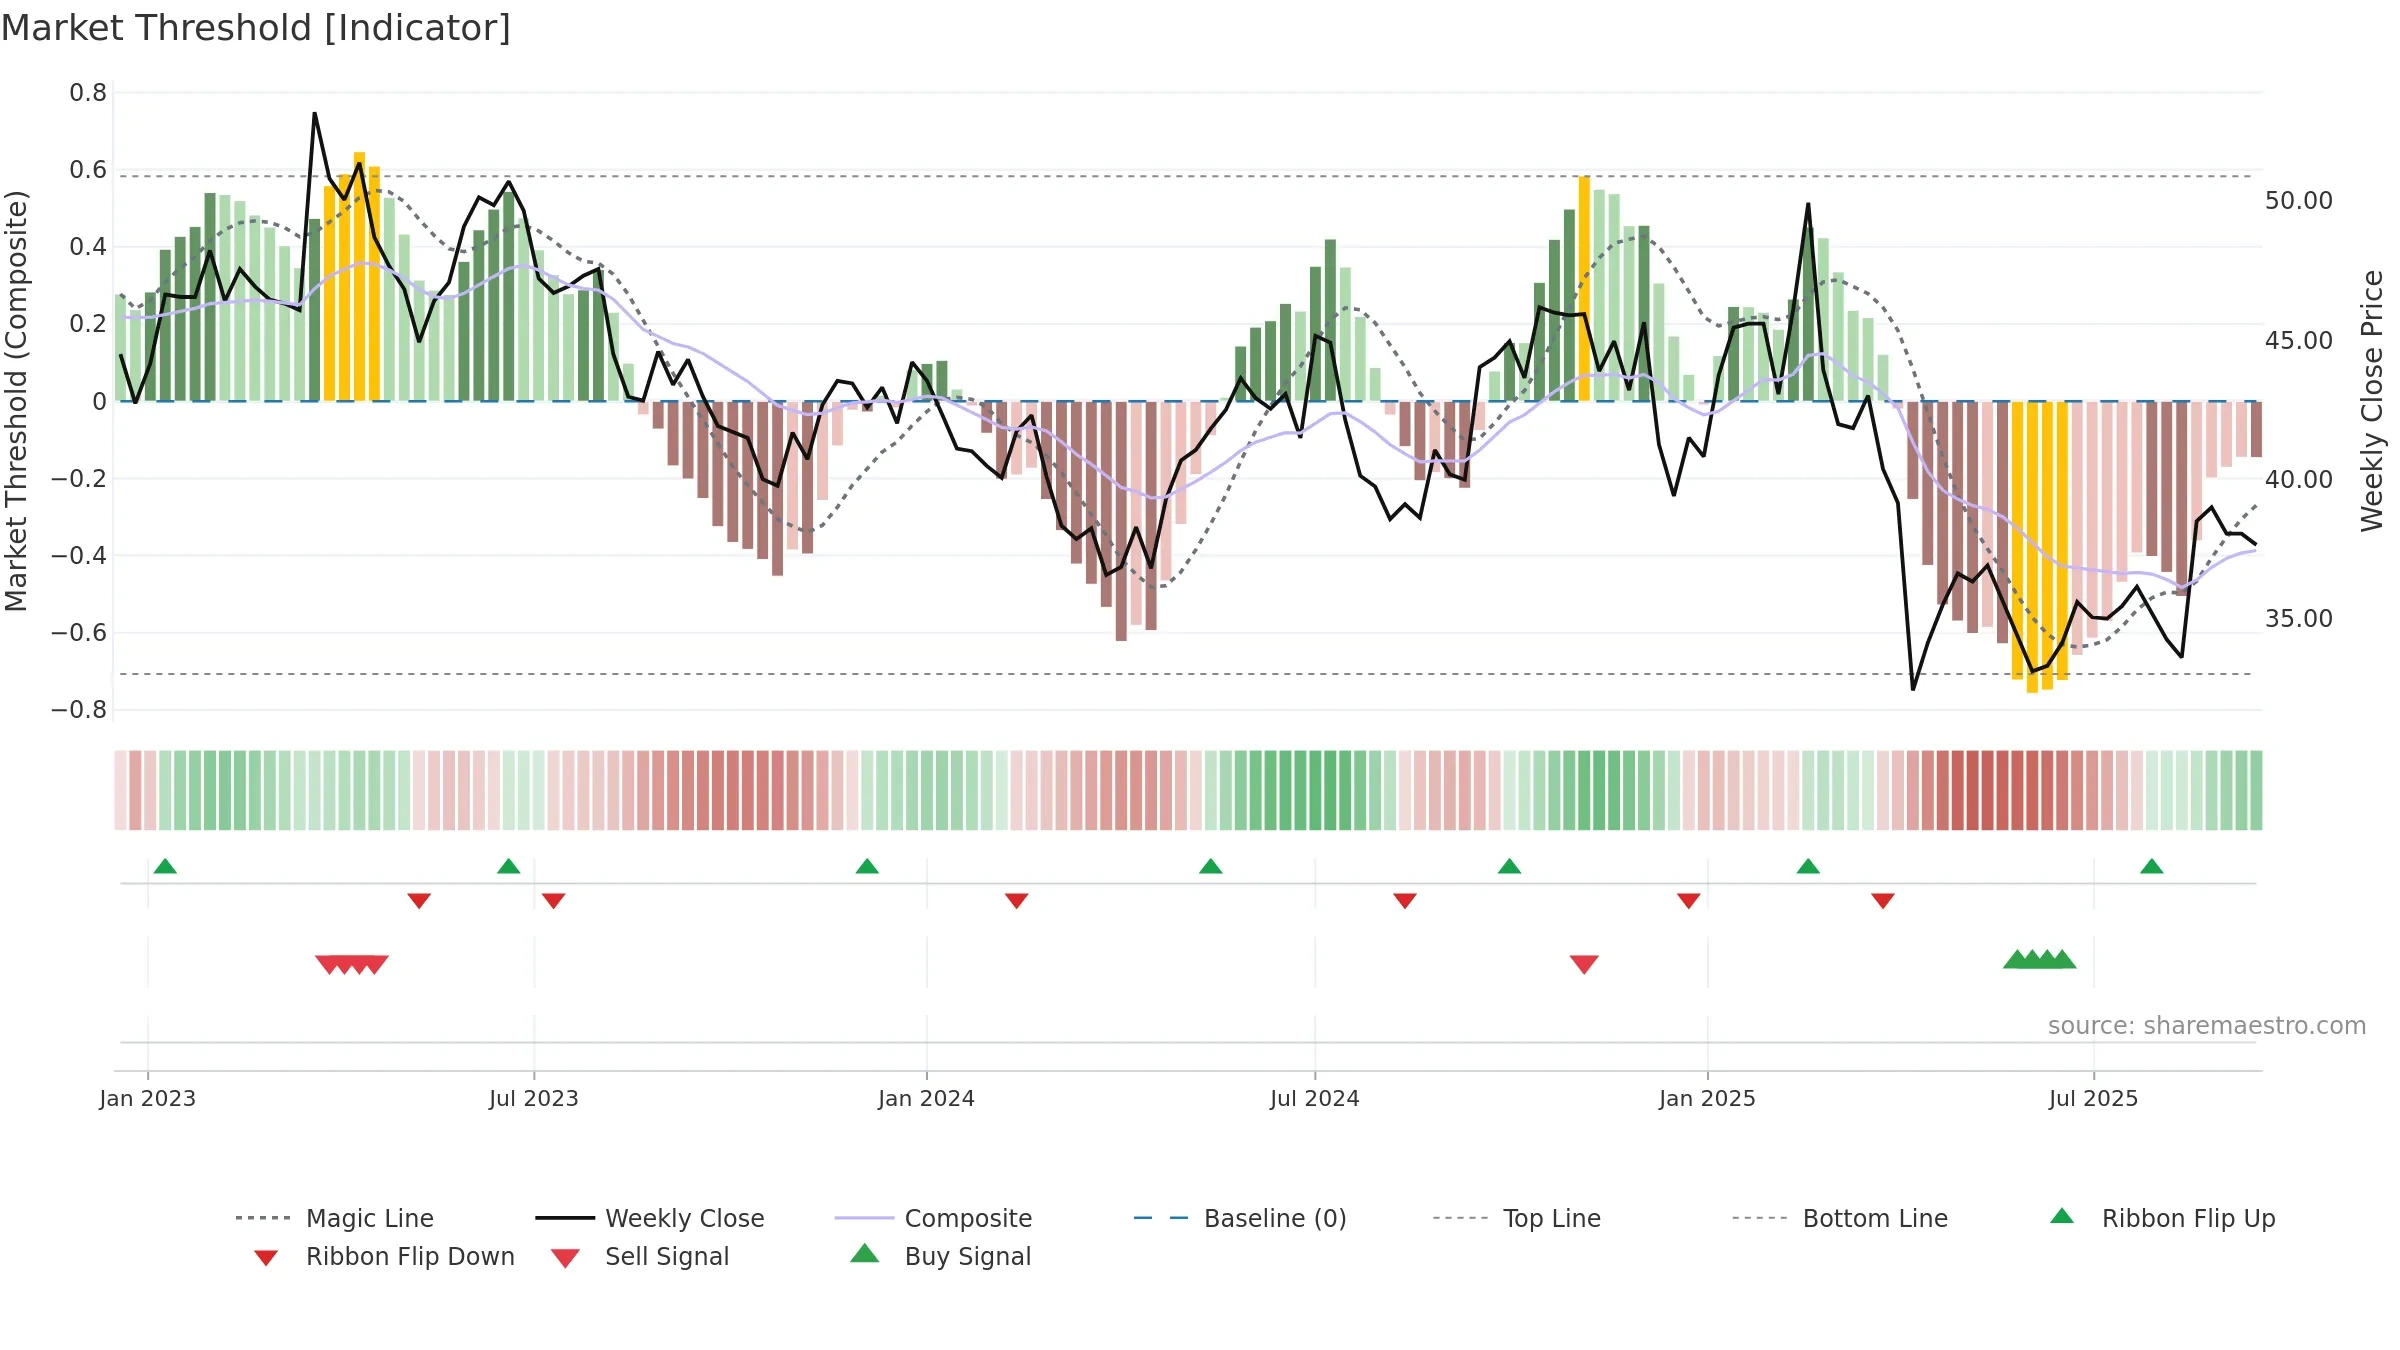Click the Jul 2023 x-axis label
This screenshot has width=2400, height=1350.
tap(534, 1099)
